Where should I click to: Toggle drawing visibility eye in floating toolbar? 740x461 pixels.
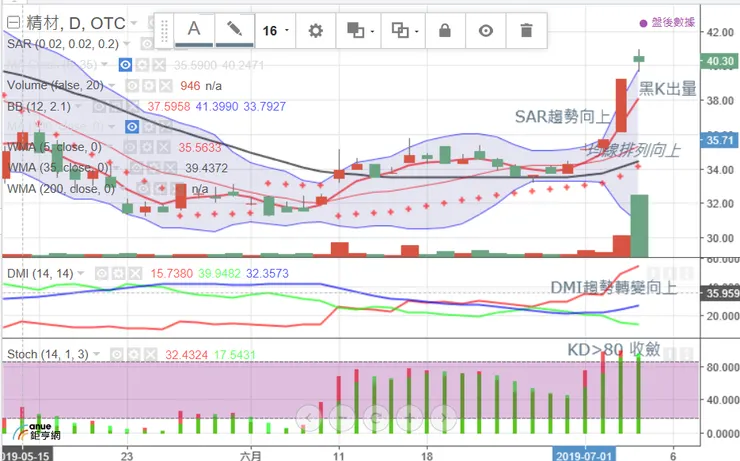click(486, 31)
